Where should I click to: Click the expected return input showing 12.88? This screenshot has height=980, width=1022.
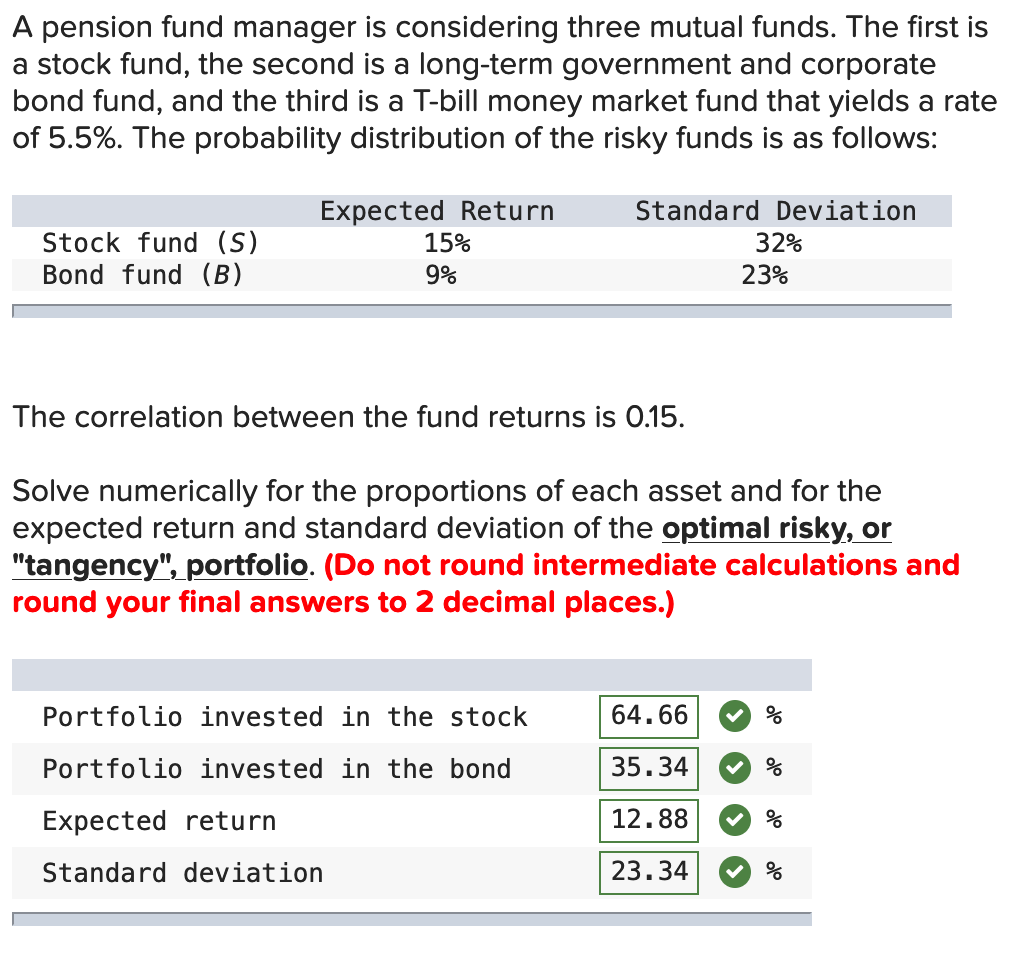click(x=648, y=821)
